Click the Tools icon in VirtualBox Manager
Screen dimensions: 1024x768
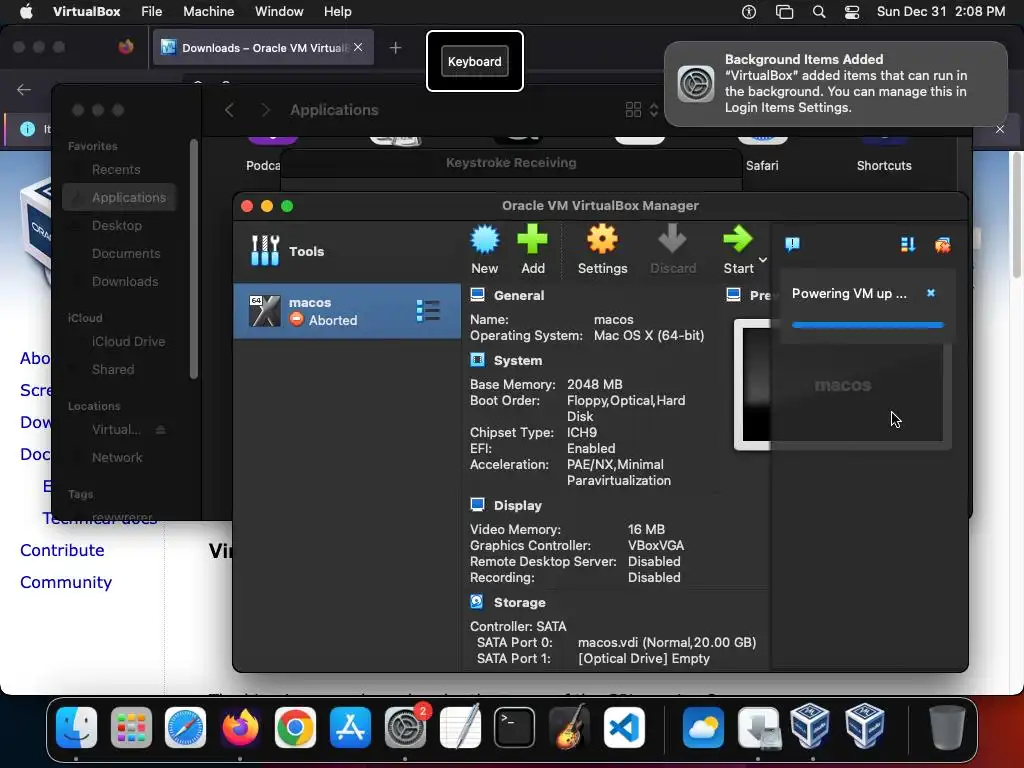coord(265,251)
